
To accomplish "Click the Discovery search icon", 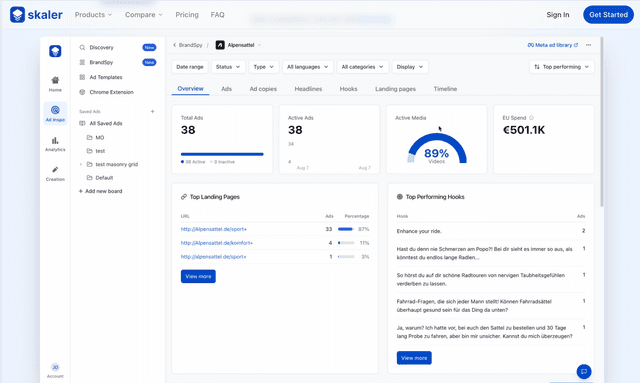I will [x=82, y=47].
